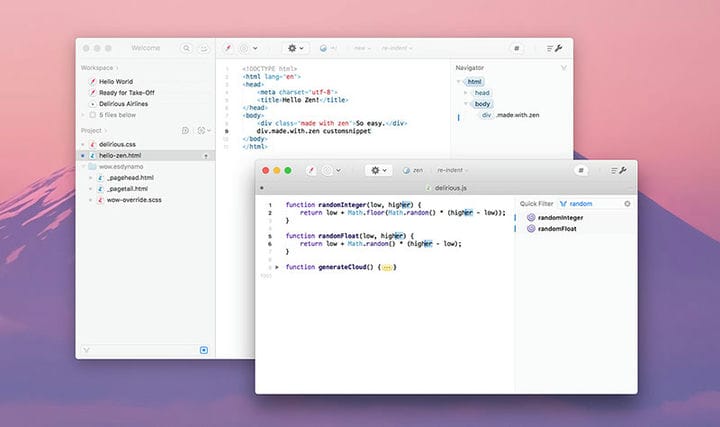Click the Quick Filter settings gear
The width and height of the screenshot is (720, 427).
(627, 204)
